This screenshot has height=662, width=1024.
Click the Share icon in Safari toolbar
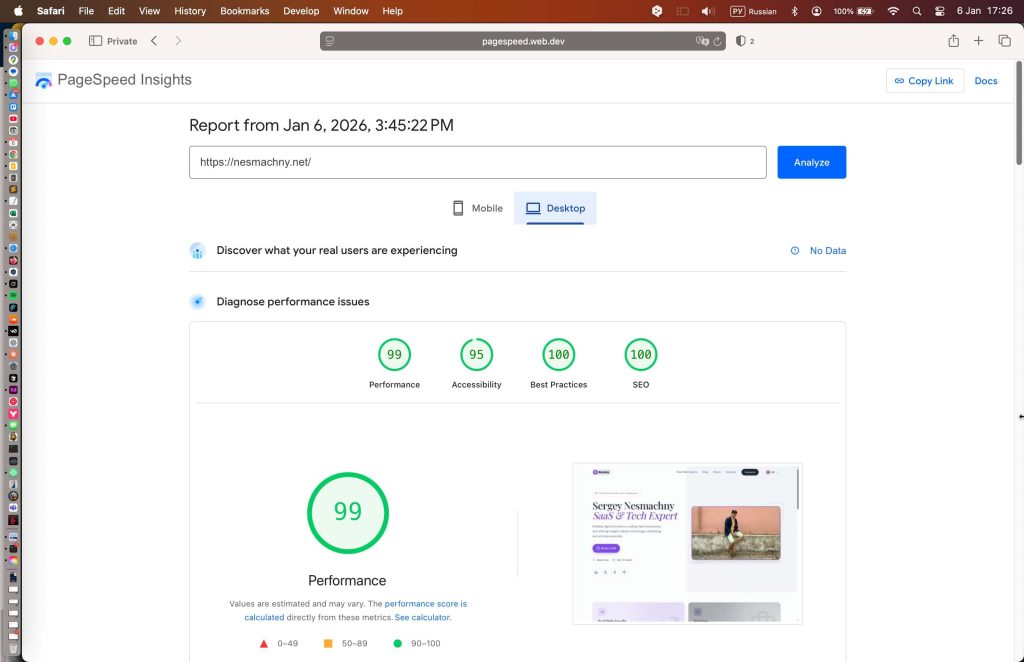(x=953, y=41)
